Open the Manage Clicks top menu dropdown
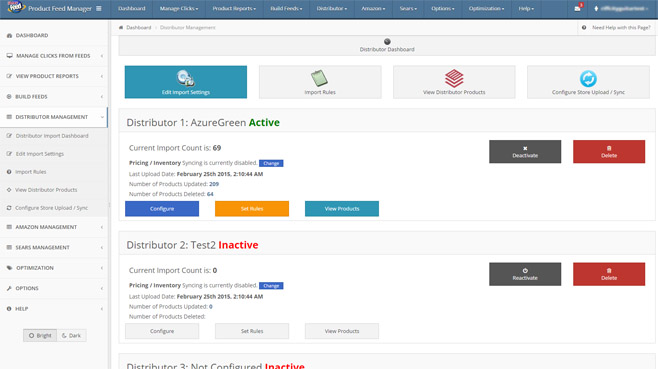658x369 pixels. (x=179, y=9)
